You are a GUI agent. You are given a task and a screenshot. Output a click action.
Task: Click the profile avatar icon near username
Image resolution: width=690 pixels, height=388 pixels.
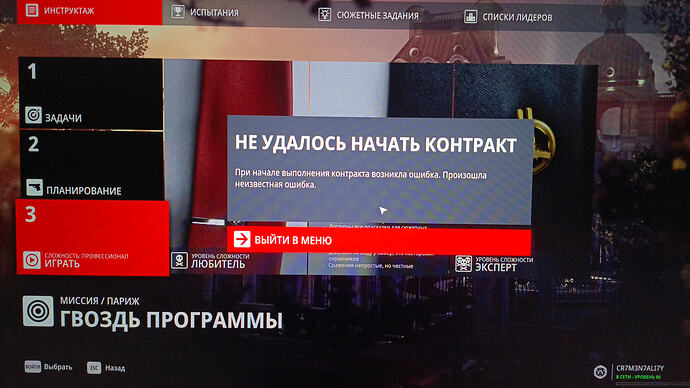[x=600, y=372]
